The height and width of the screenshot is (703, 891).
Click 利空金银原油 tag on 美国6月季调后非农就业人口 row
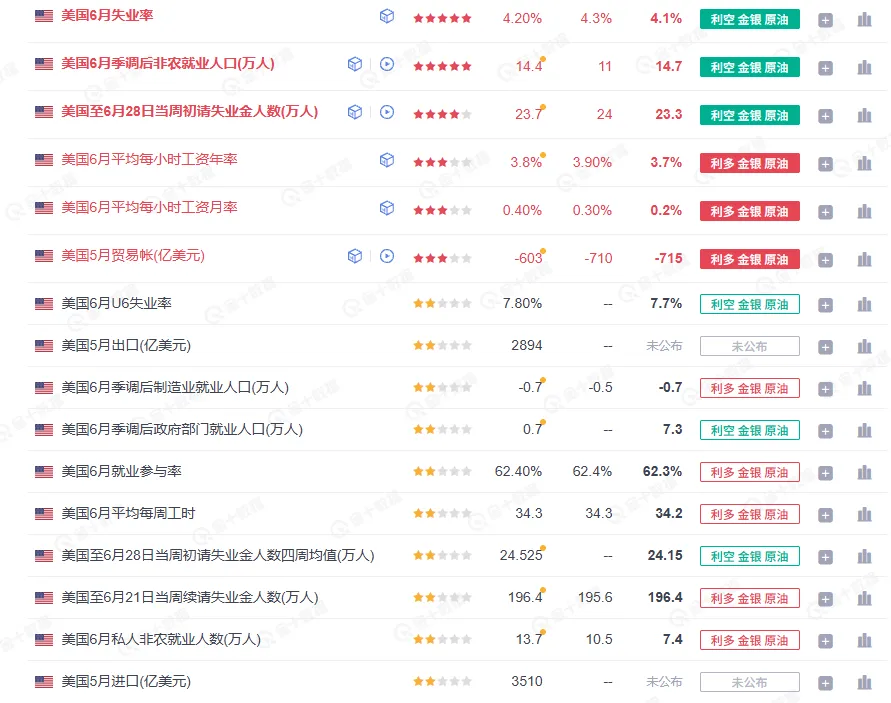750,67
